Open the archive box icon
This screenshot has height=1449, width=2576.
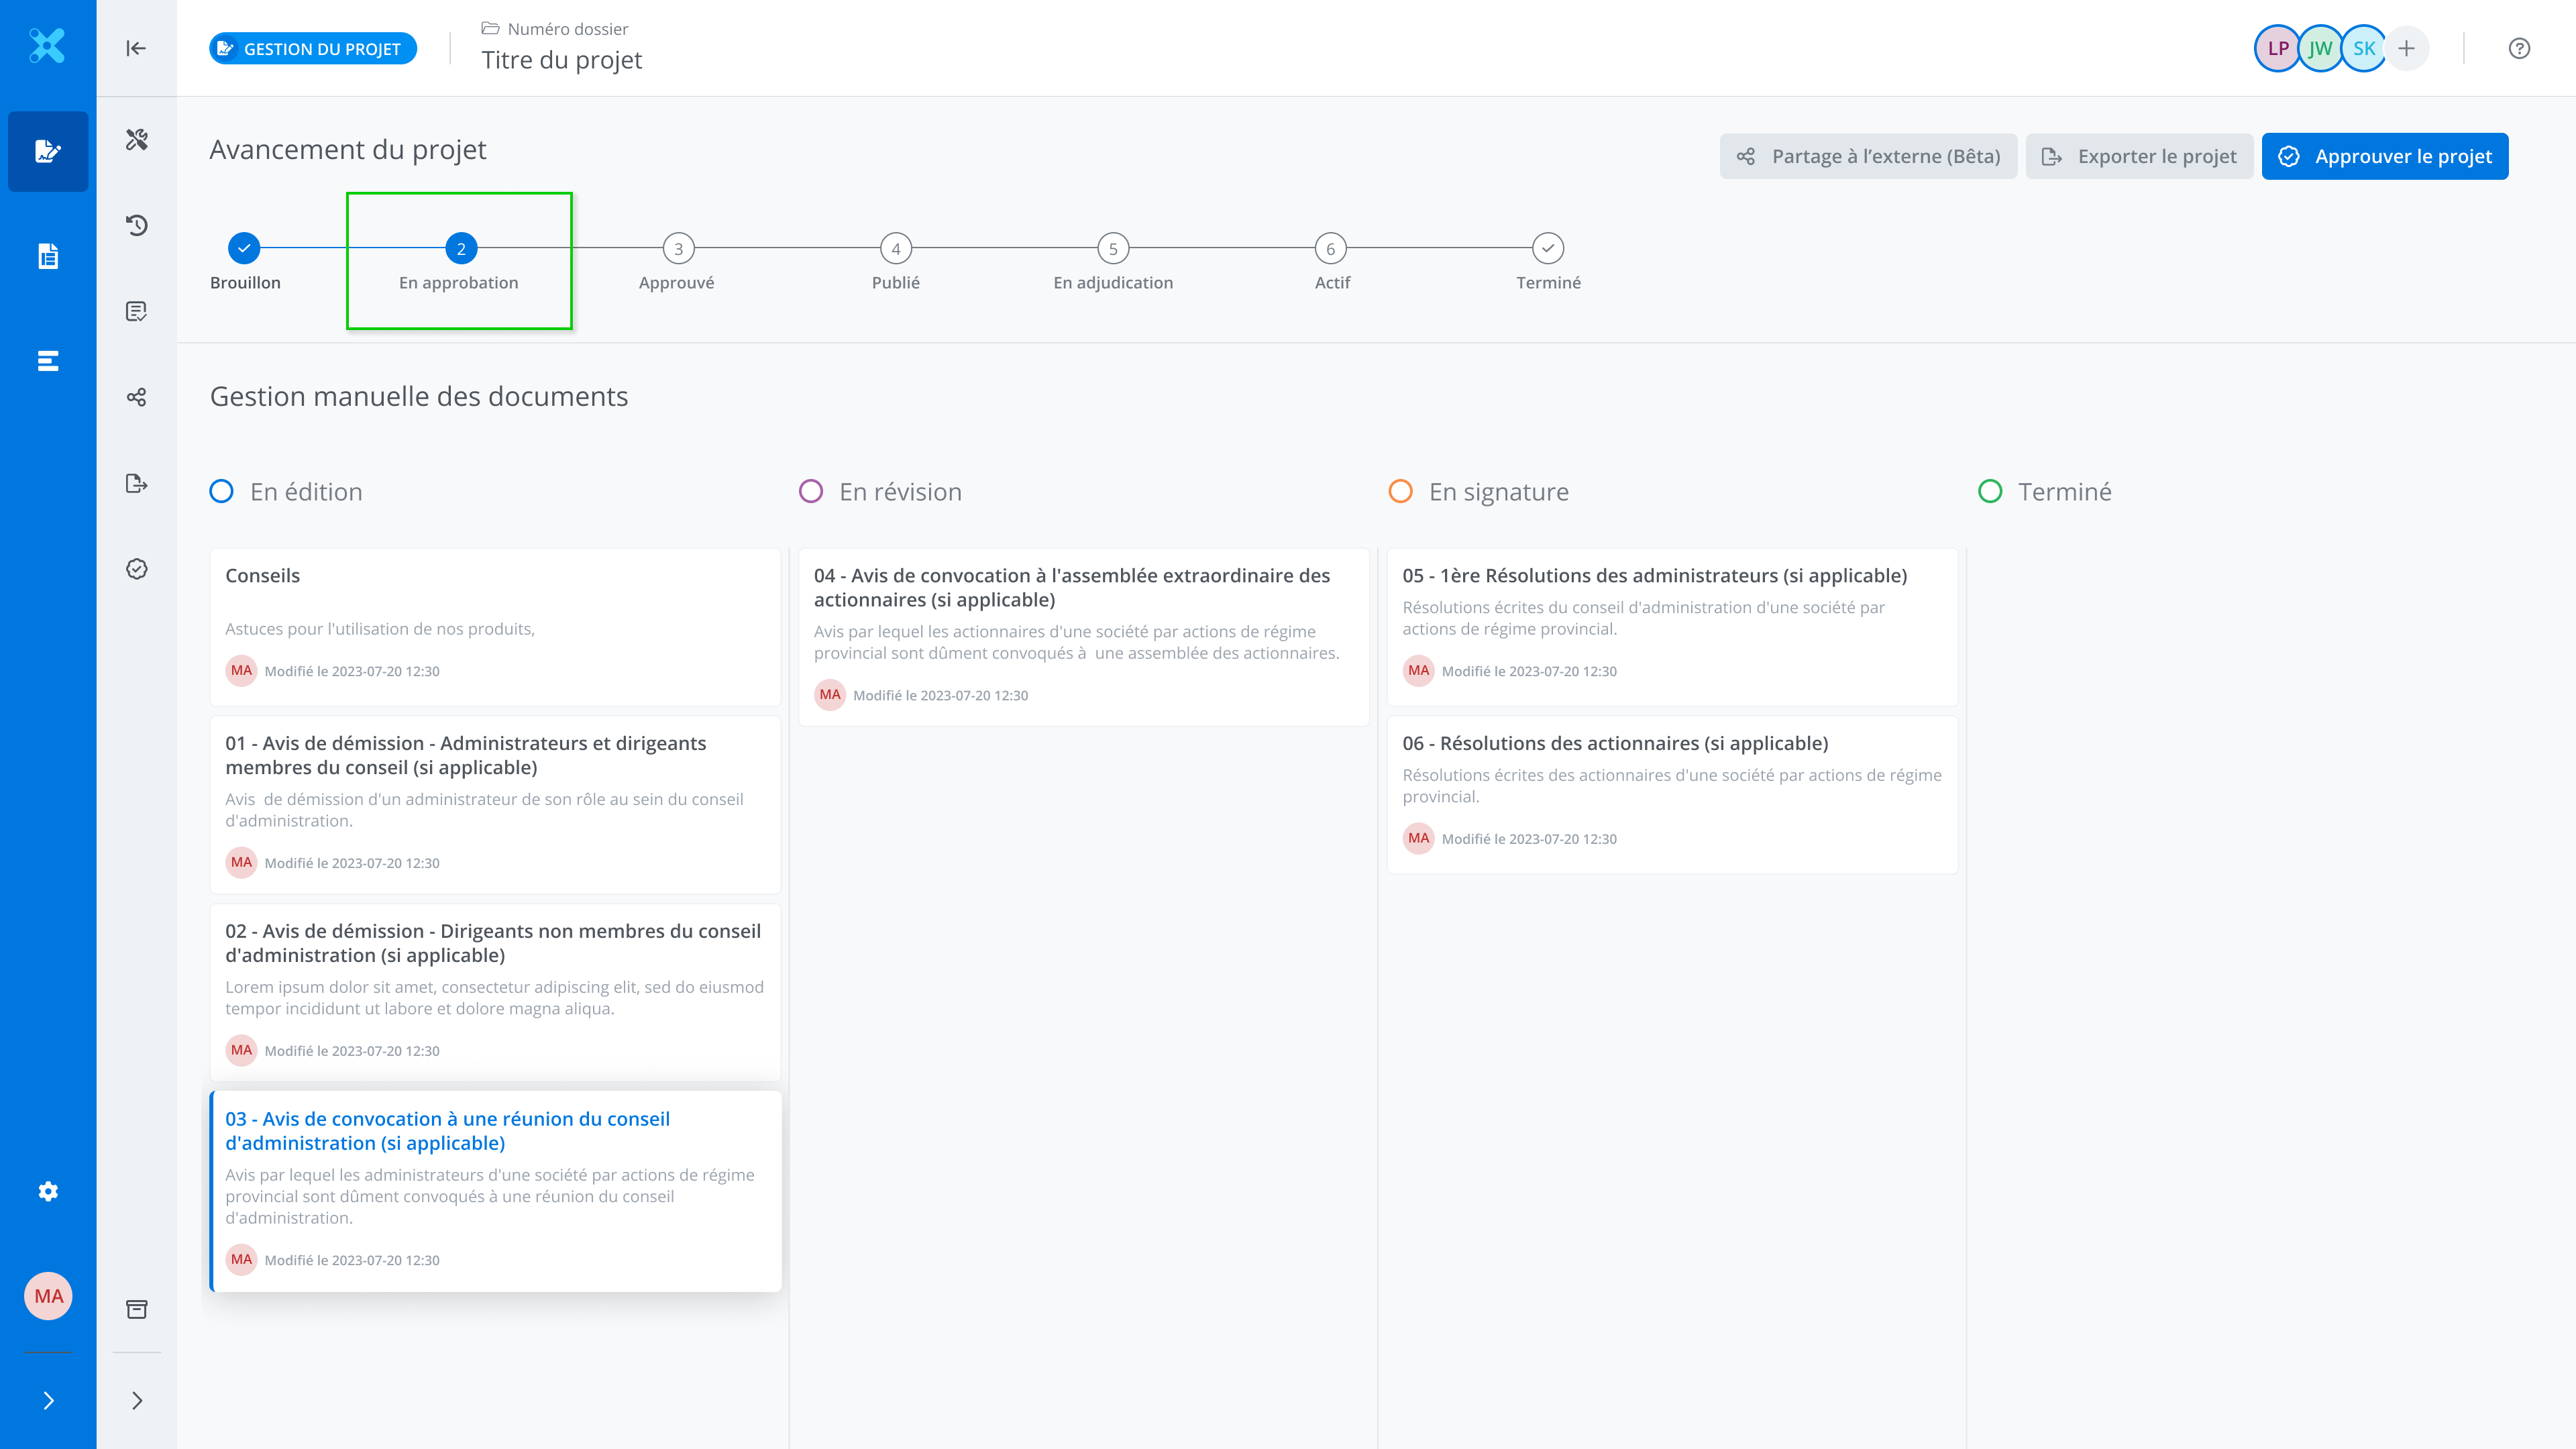tap(137, 1309)
